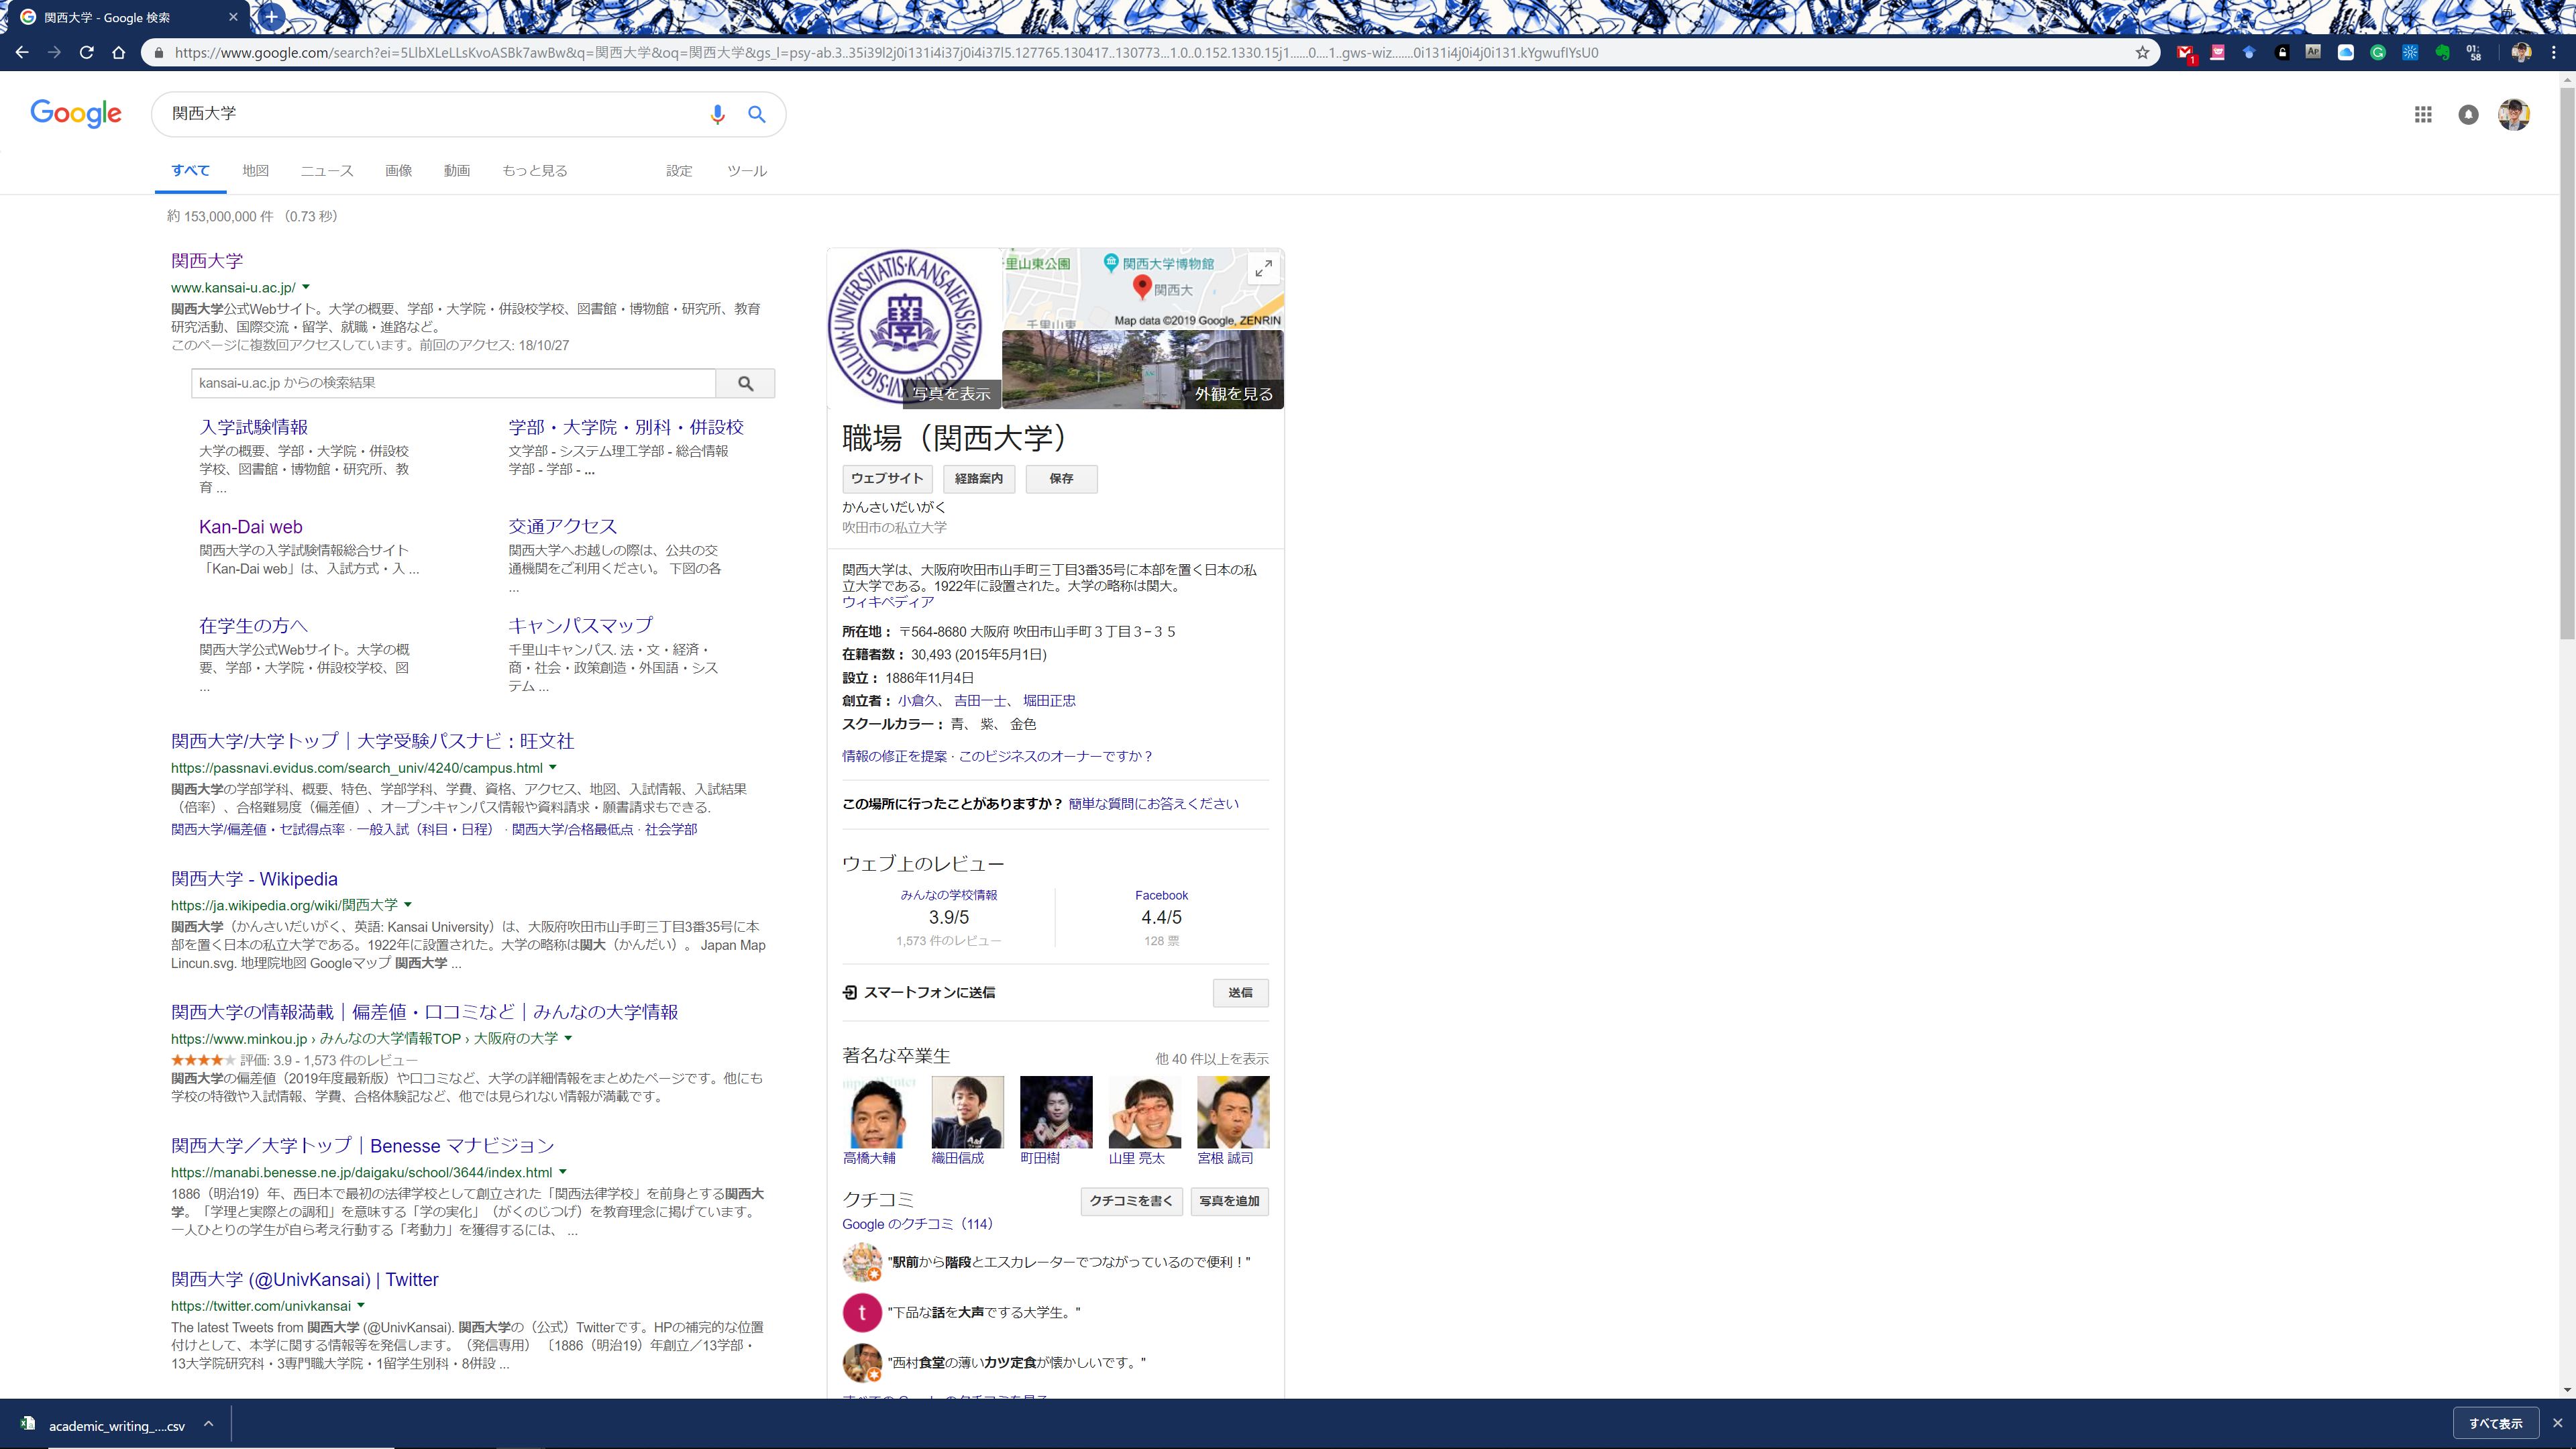
Task: Click the blue Google search magnifier icon
Action: click(x=757, y=114)
